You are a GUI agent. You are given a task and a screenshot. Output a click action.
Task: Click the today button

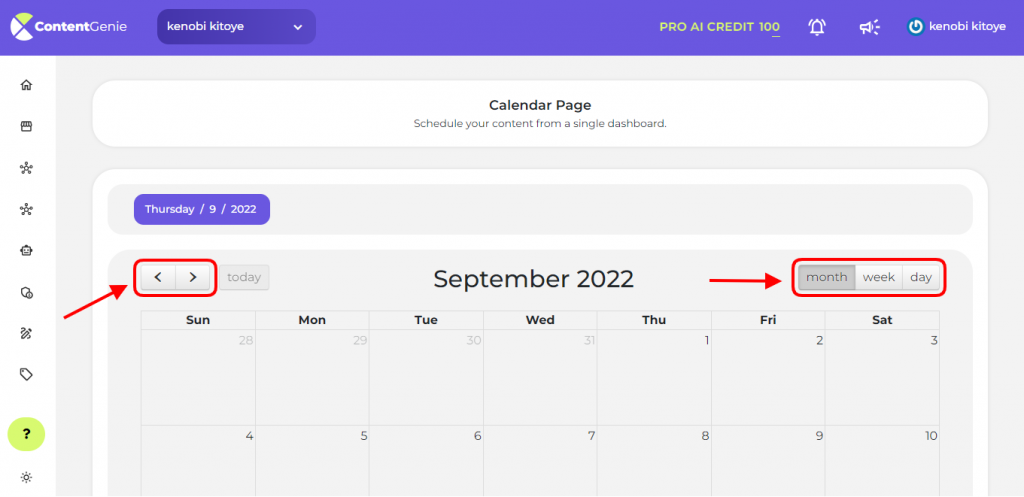point(244,277)
